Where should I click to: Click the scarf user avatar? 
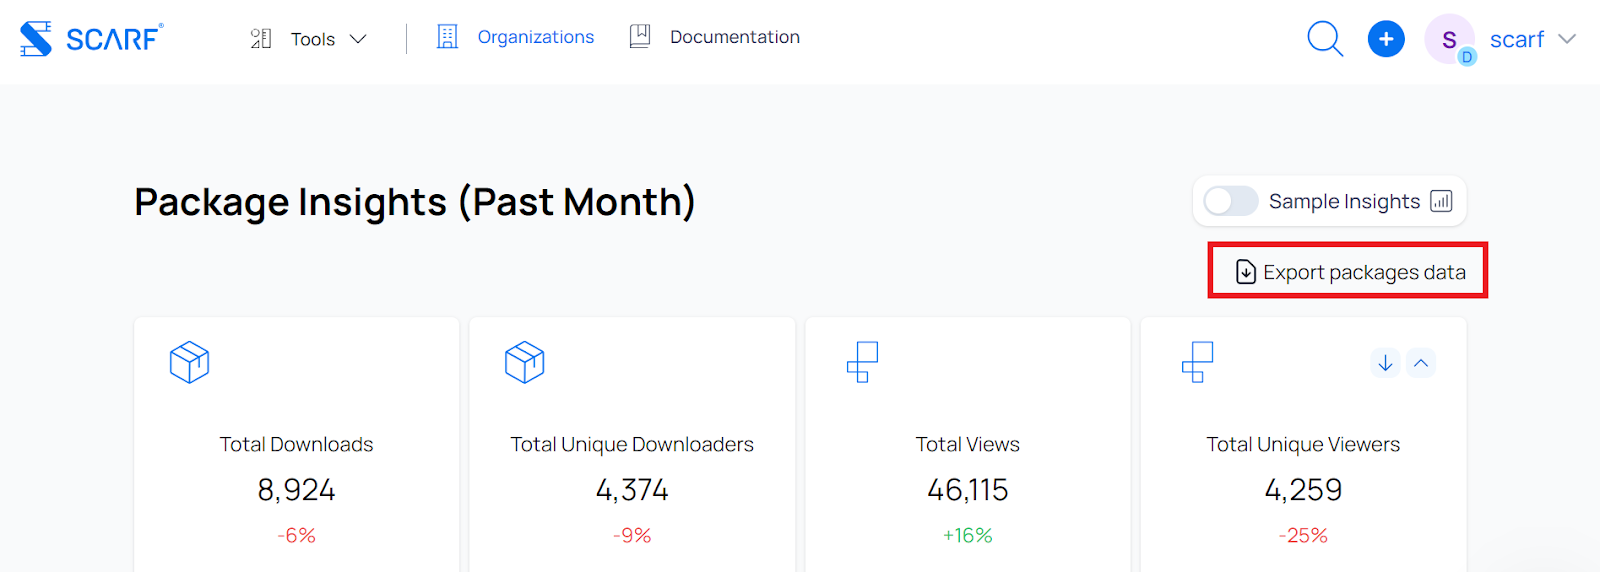click(1449, 40)
